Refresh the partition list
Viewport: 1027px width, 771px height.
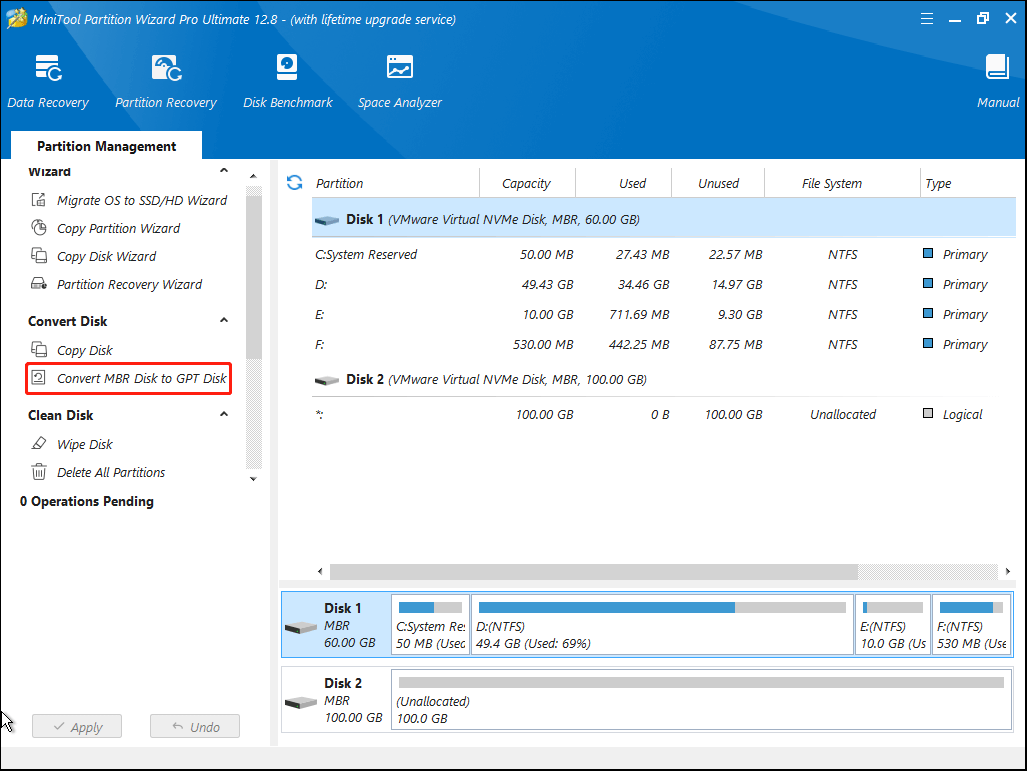point(293,182)
